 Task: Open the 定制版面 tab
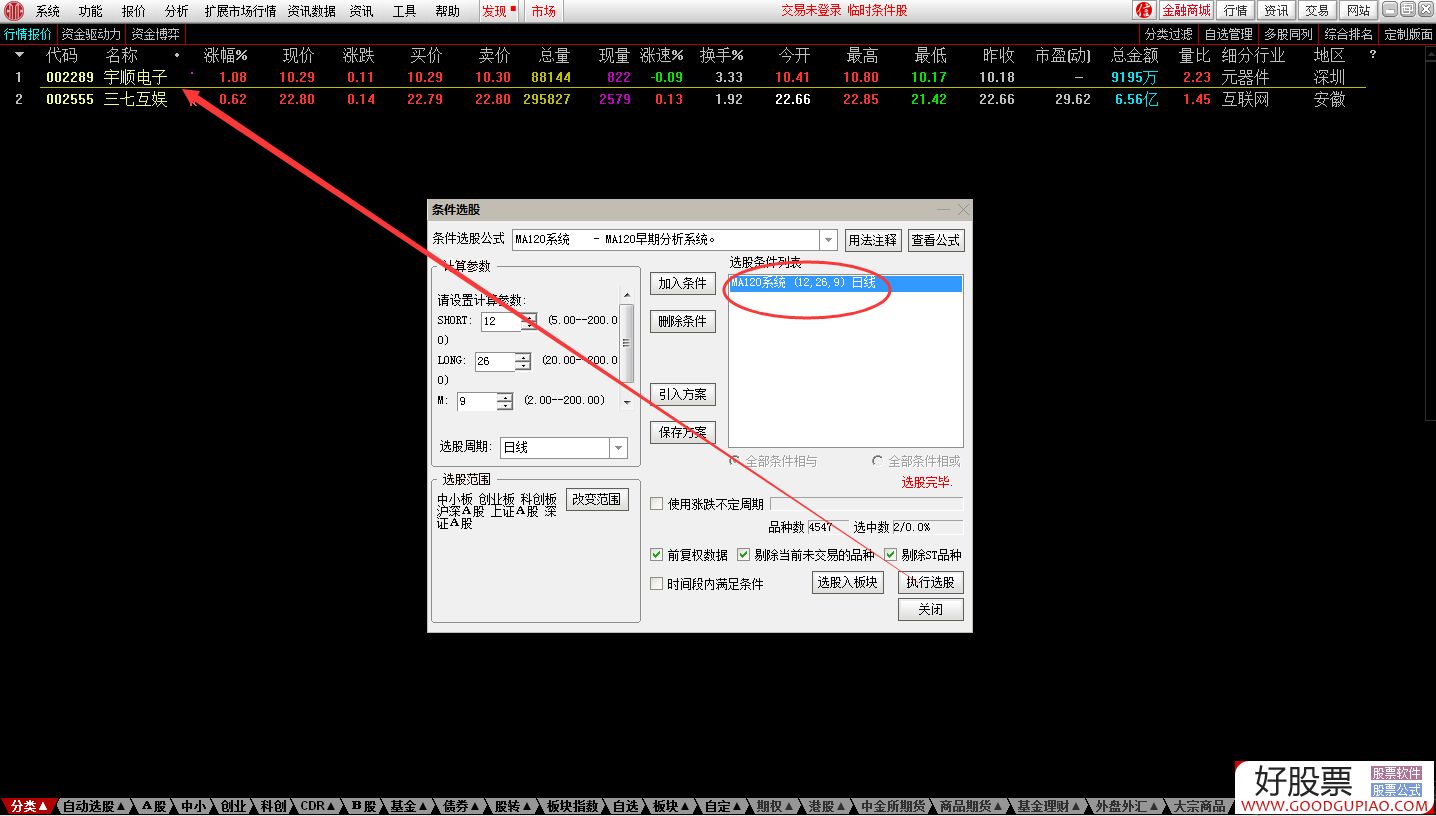coord(1408,34)
